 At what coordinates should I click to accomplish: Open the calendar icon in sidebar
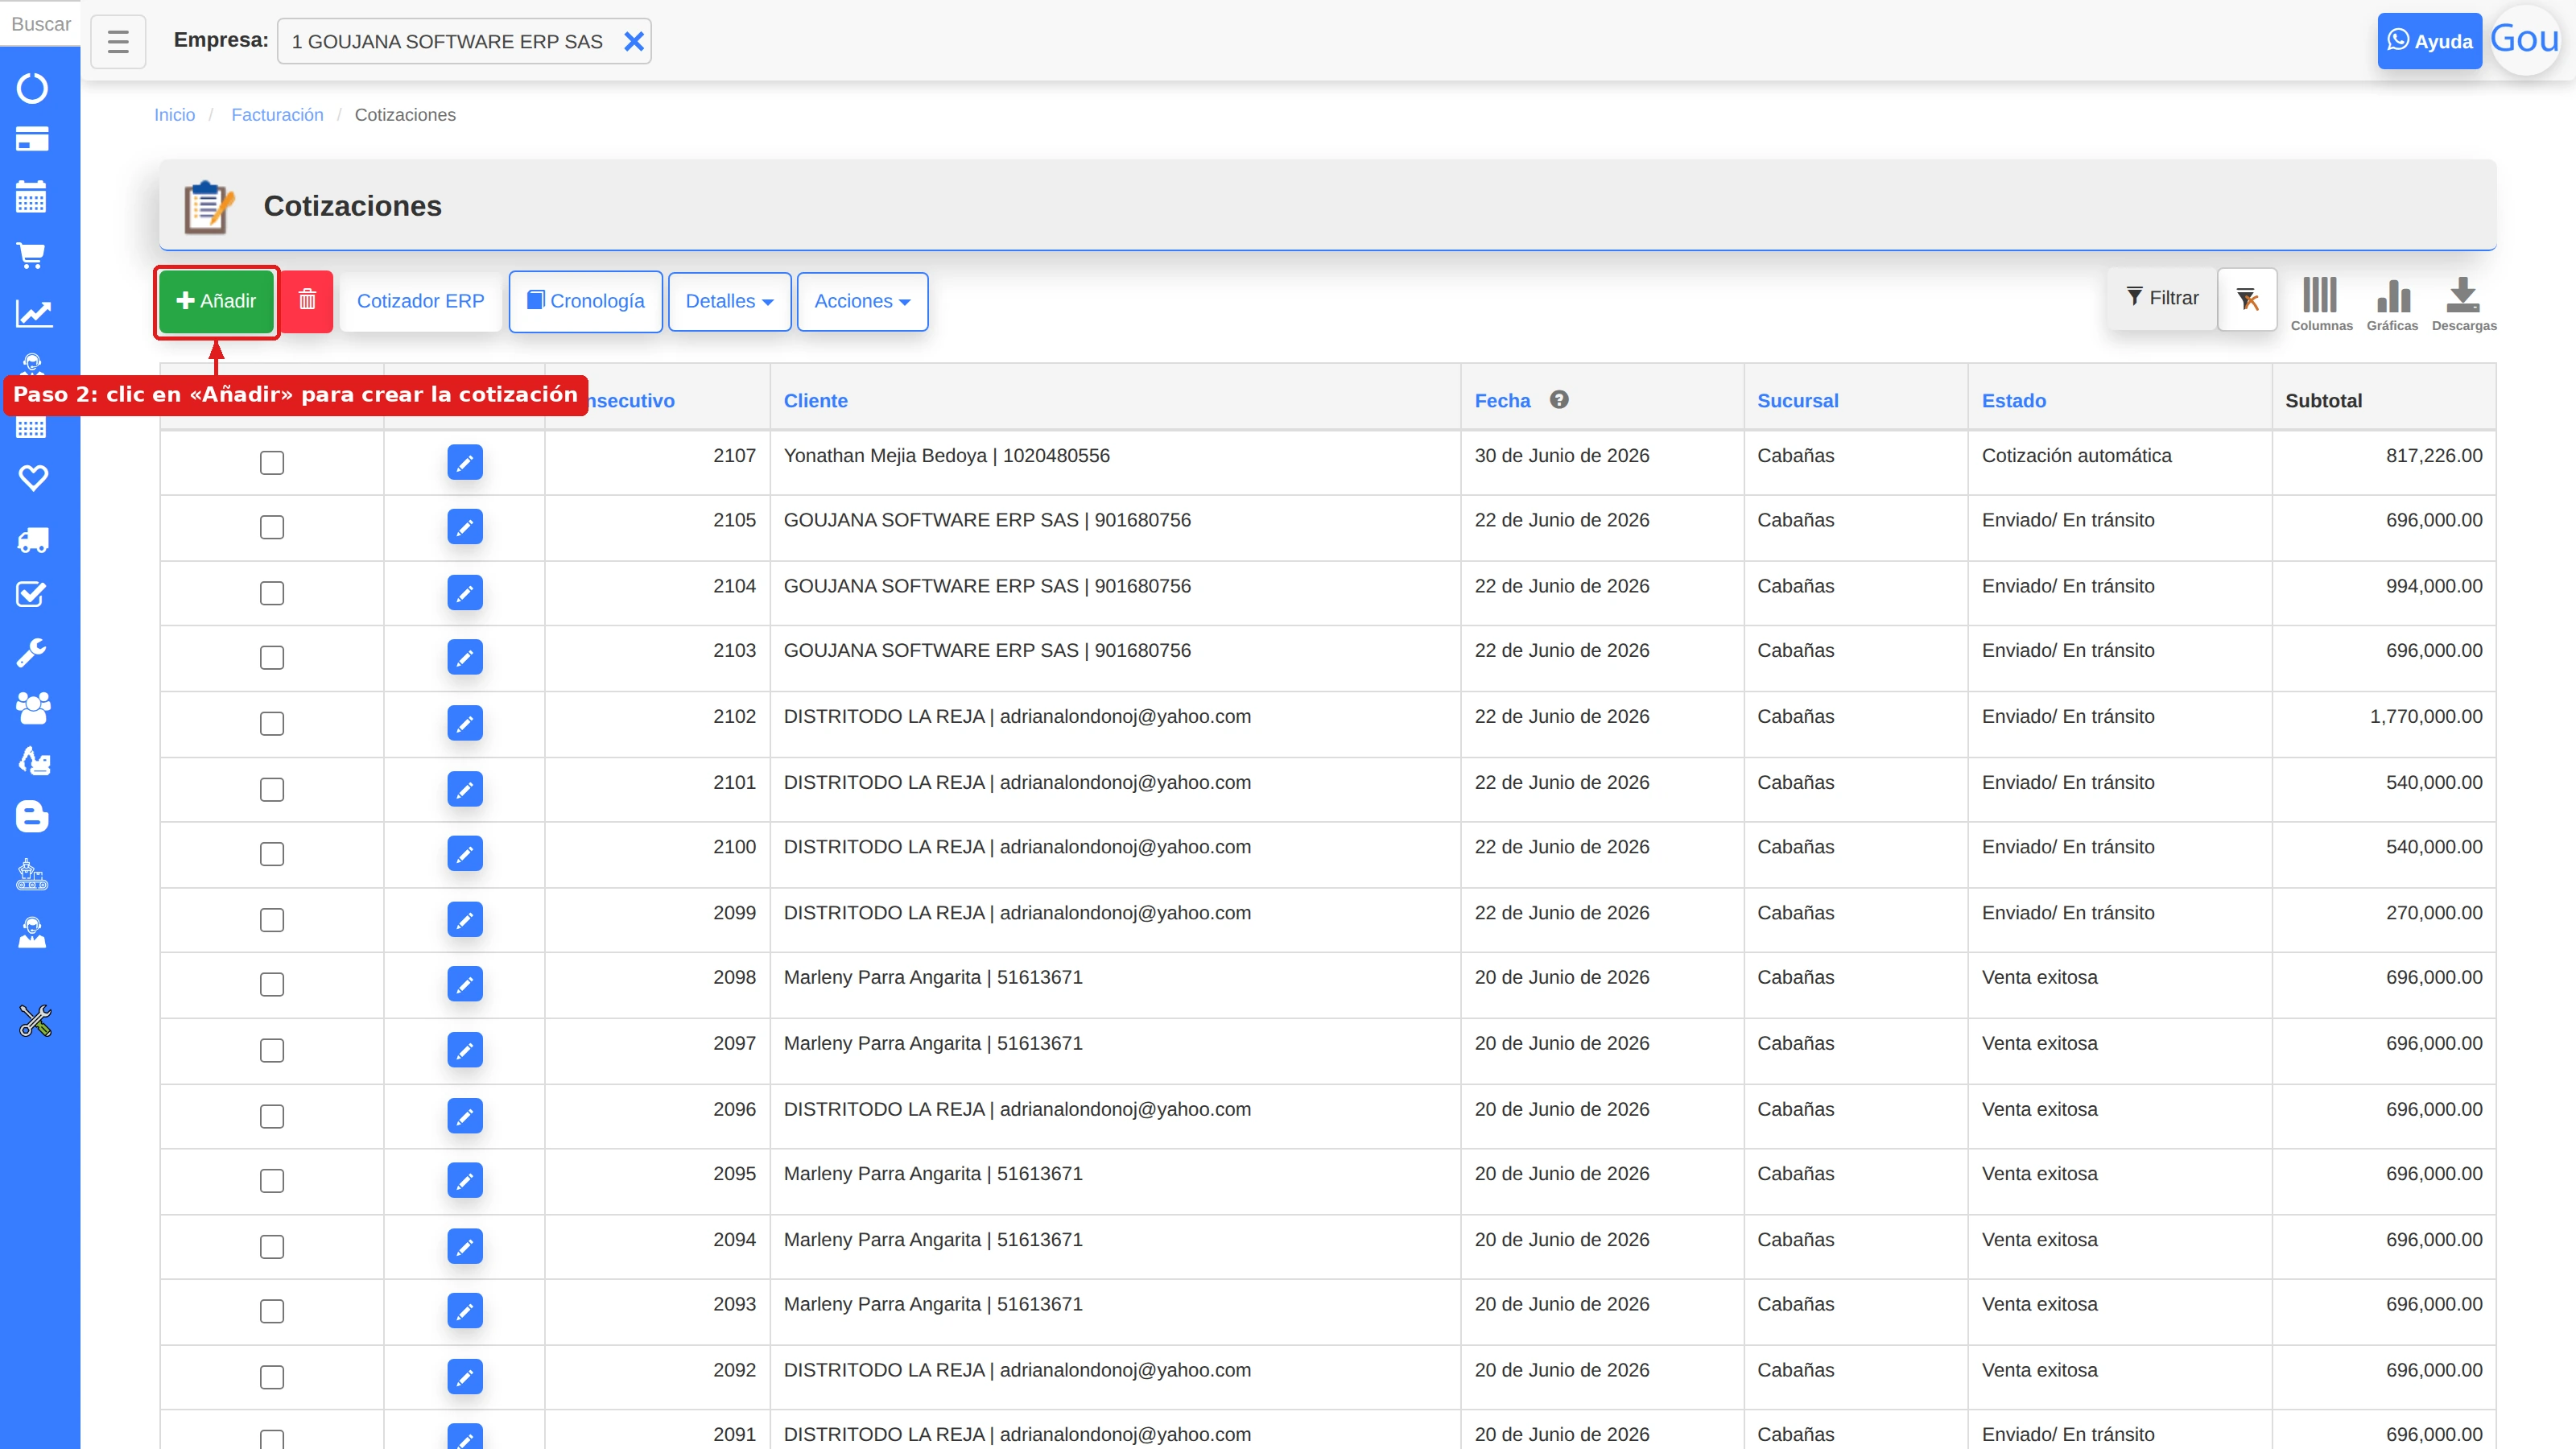[32, 196]
